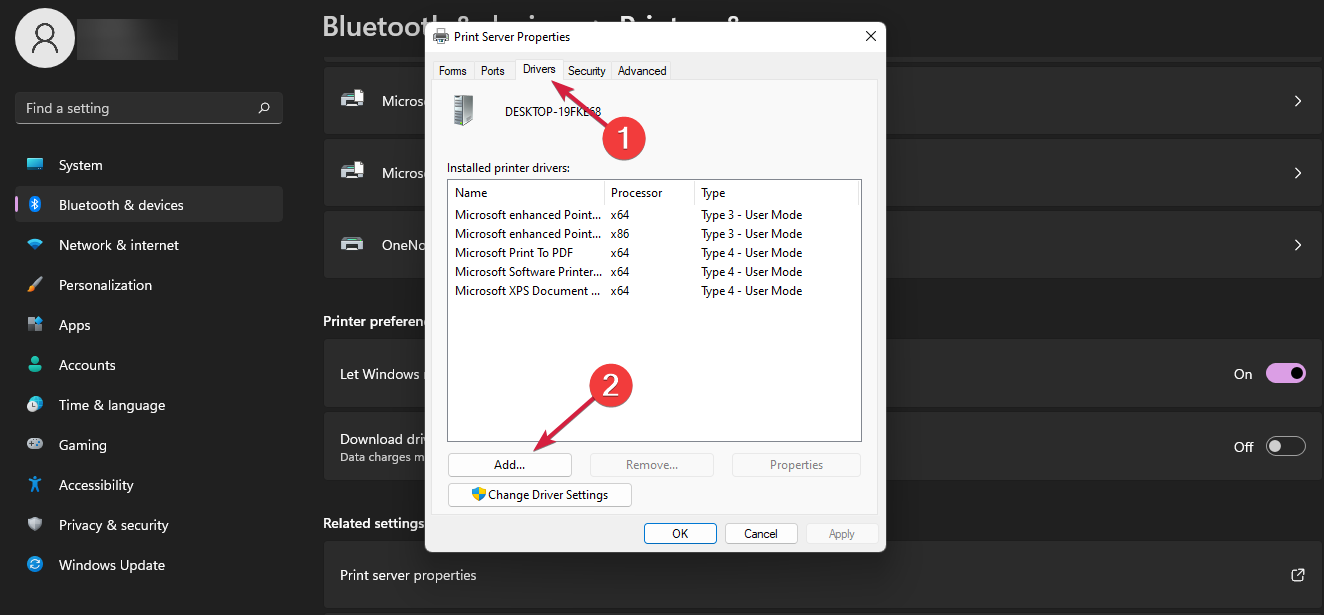Click the Windows Update refresh icon
This screenshot has height=615, width=1324.
pyautogui.click(x=35, y=565)
